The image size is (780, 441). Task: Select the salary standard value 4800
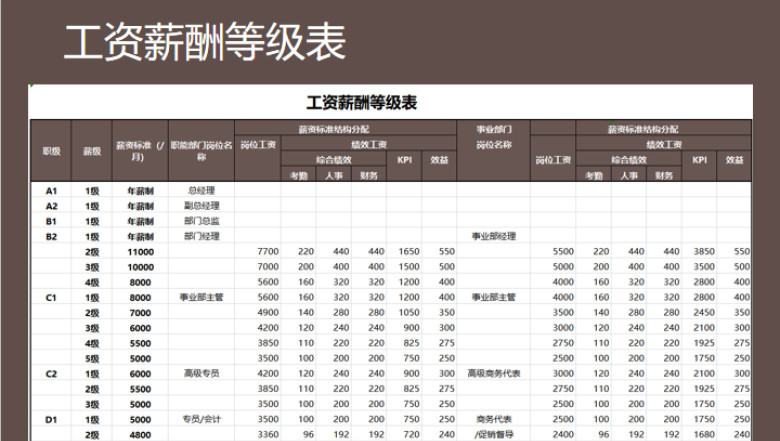(140, 435)
